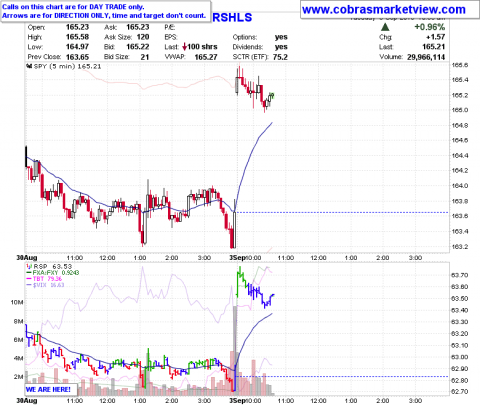Click the +0.96% percent change
The width and height of the screenshot is (480, 406).
pos(429,27)
